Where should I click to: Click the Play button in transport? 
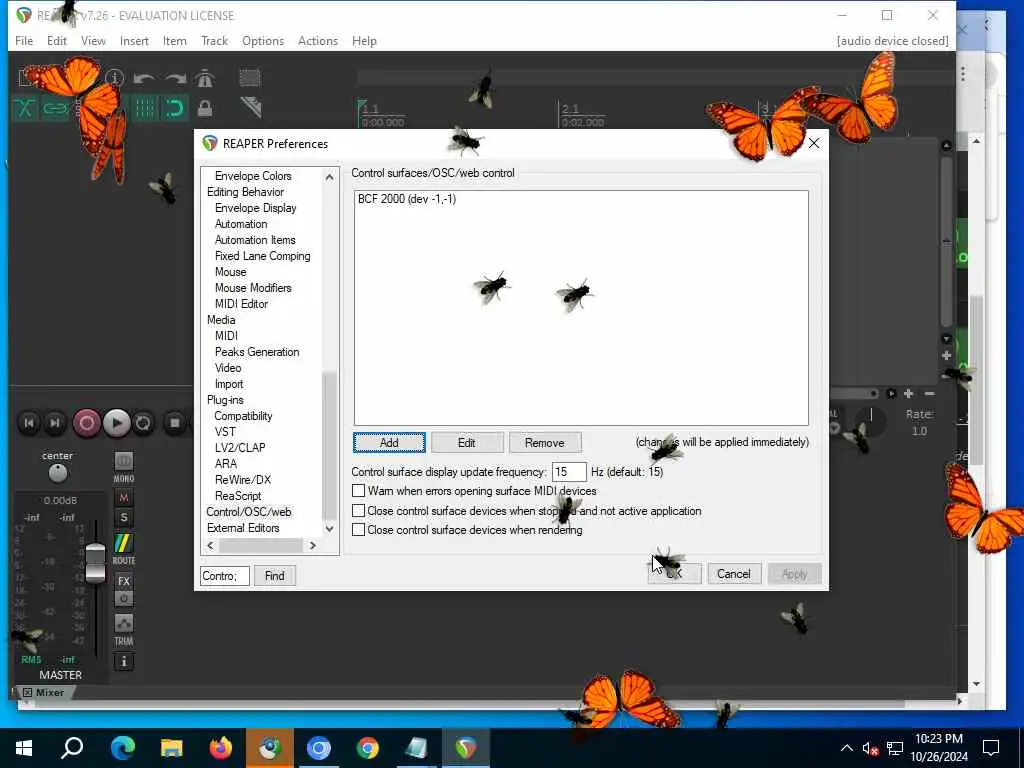pyautogui.click(x=116, y=423)
